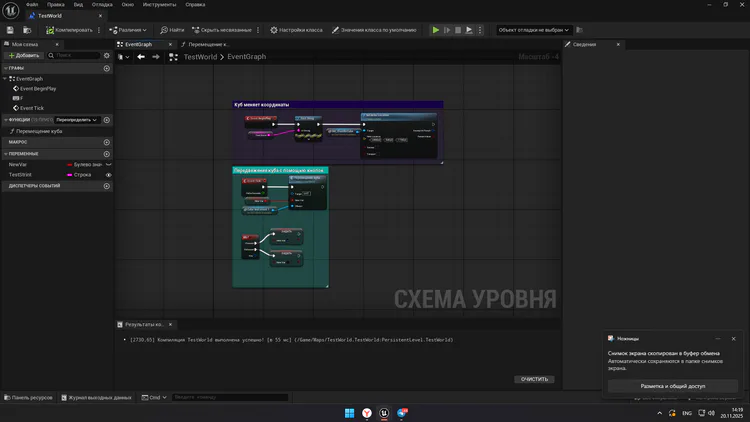This screenshot has height=422, width=750.
Task: Open the Справка menu
Action: (x=195, y=4)
